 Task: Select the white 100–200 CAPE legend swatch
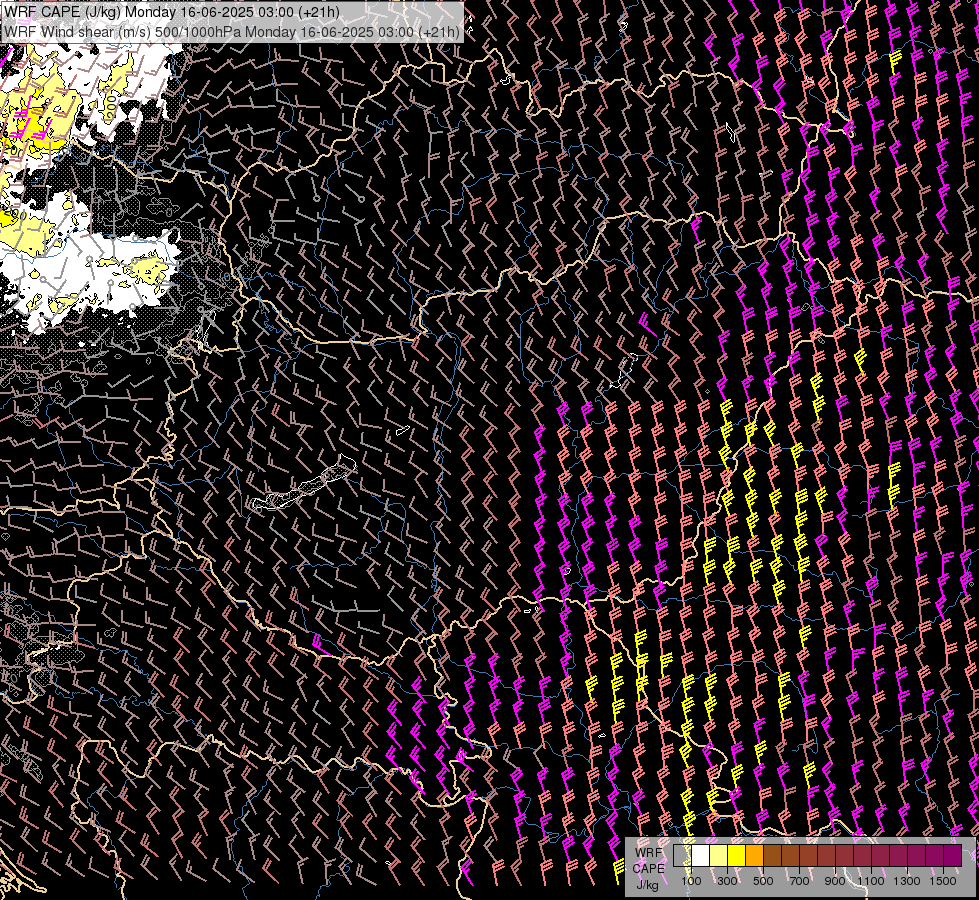pyautogui.click(x=701, y=855)
